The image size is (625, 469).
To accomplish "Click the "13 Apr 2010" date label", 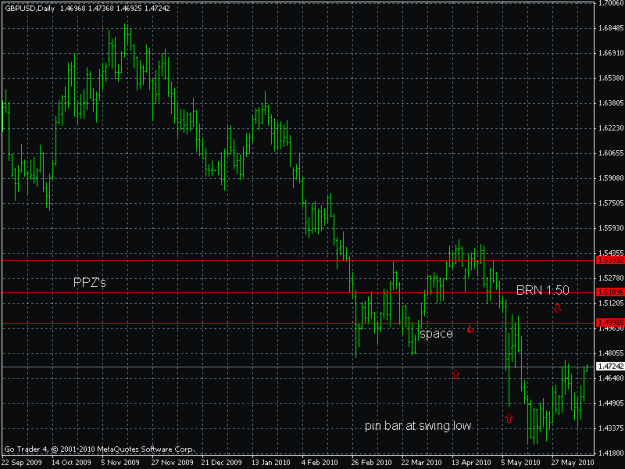I will click(471, 462).
